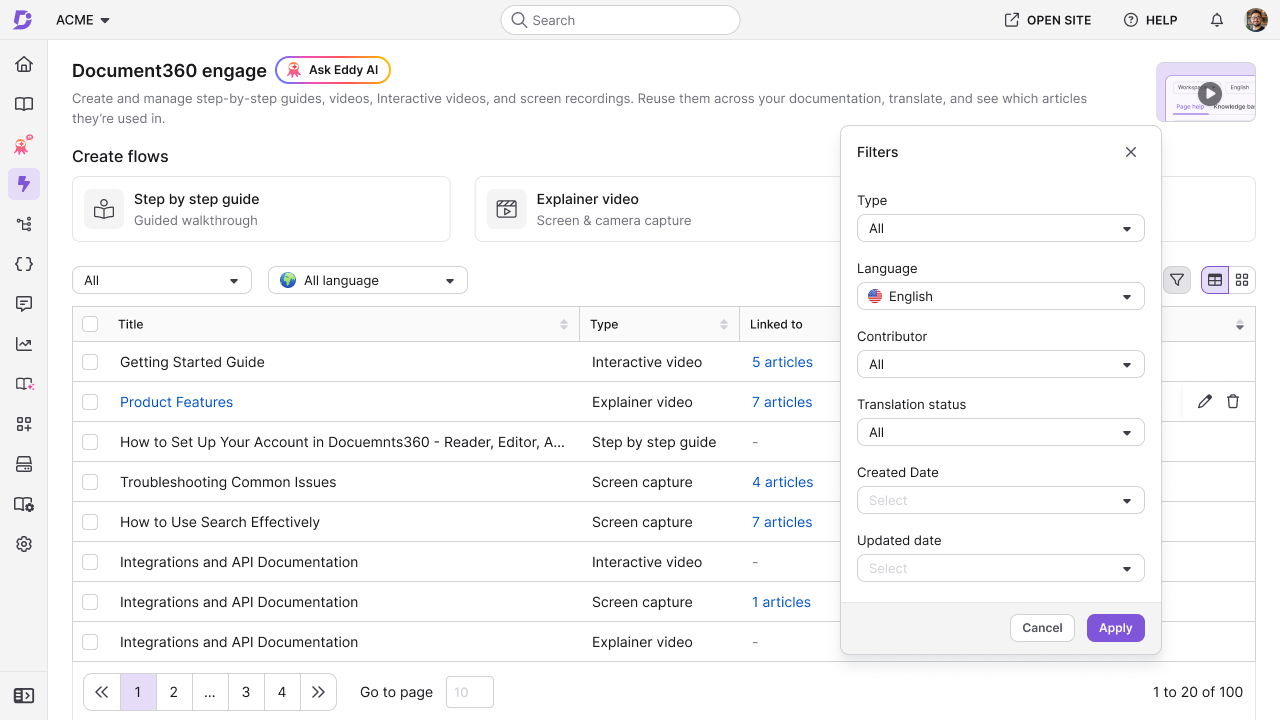The width and height of the screenshot is (1280, 720).
Task: Edit the Product Features row
Action: [x=1205, y=401]
